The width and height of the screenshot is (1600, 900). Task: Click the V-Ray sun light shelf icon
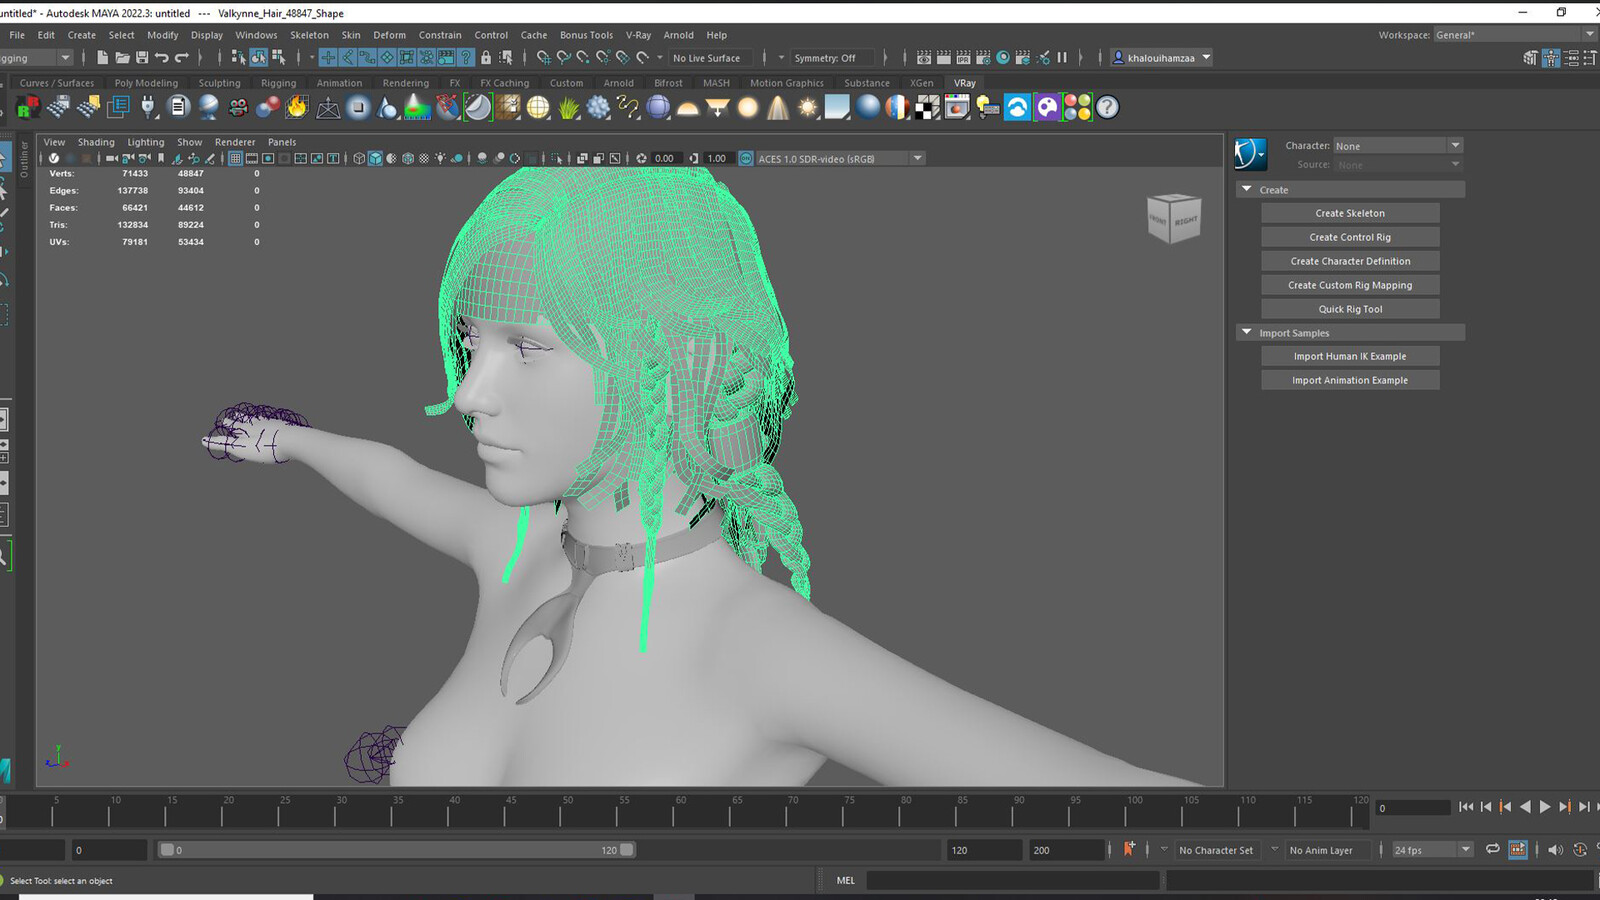(807, 107)
